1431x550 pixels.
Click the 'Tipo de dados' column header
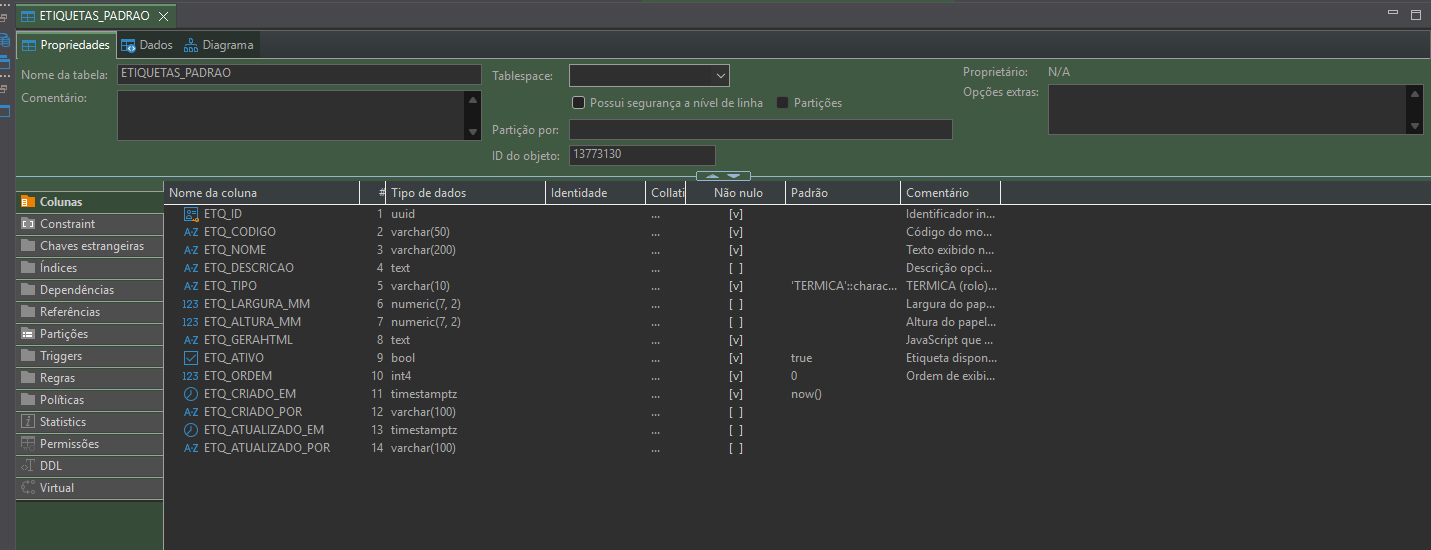tap(466, 193)
